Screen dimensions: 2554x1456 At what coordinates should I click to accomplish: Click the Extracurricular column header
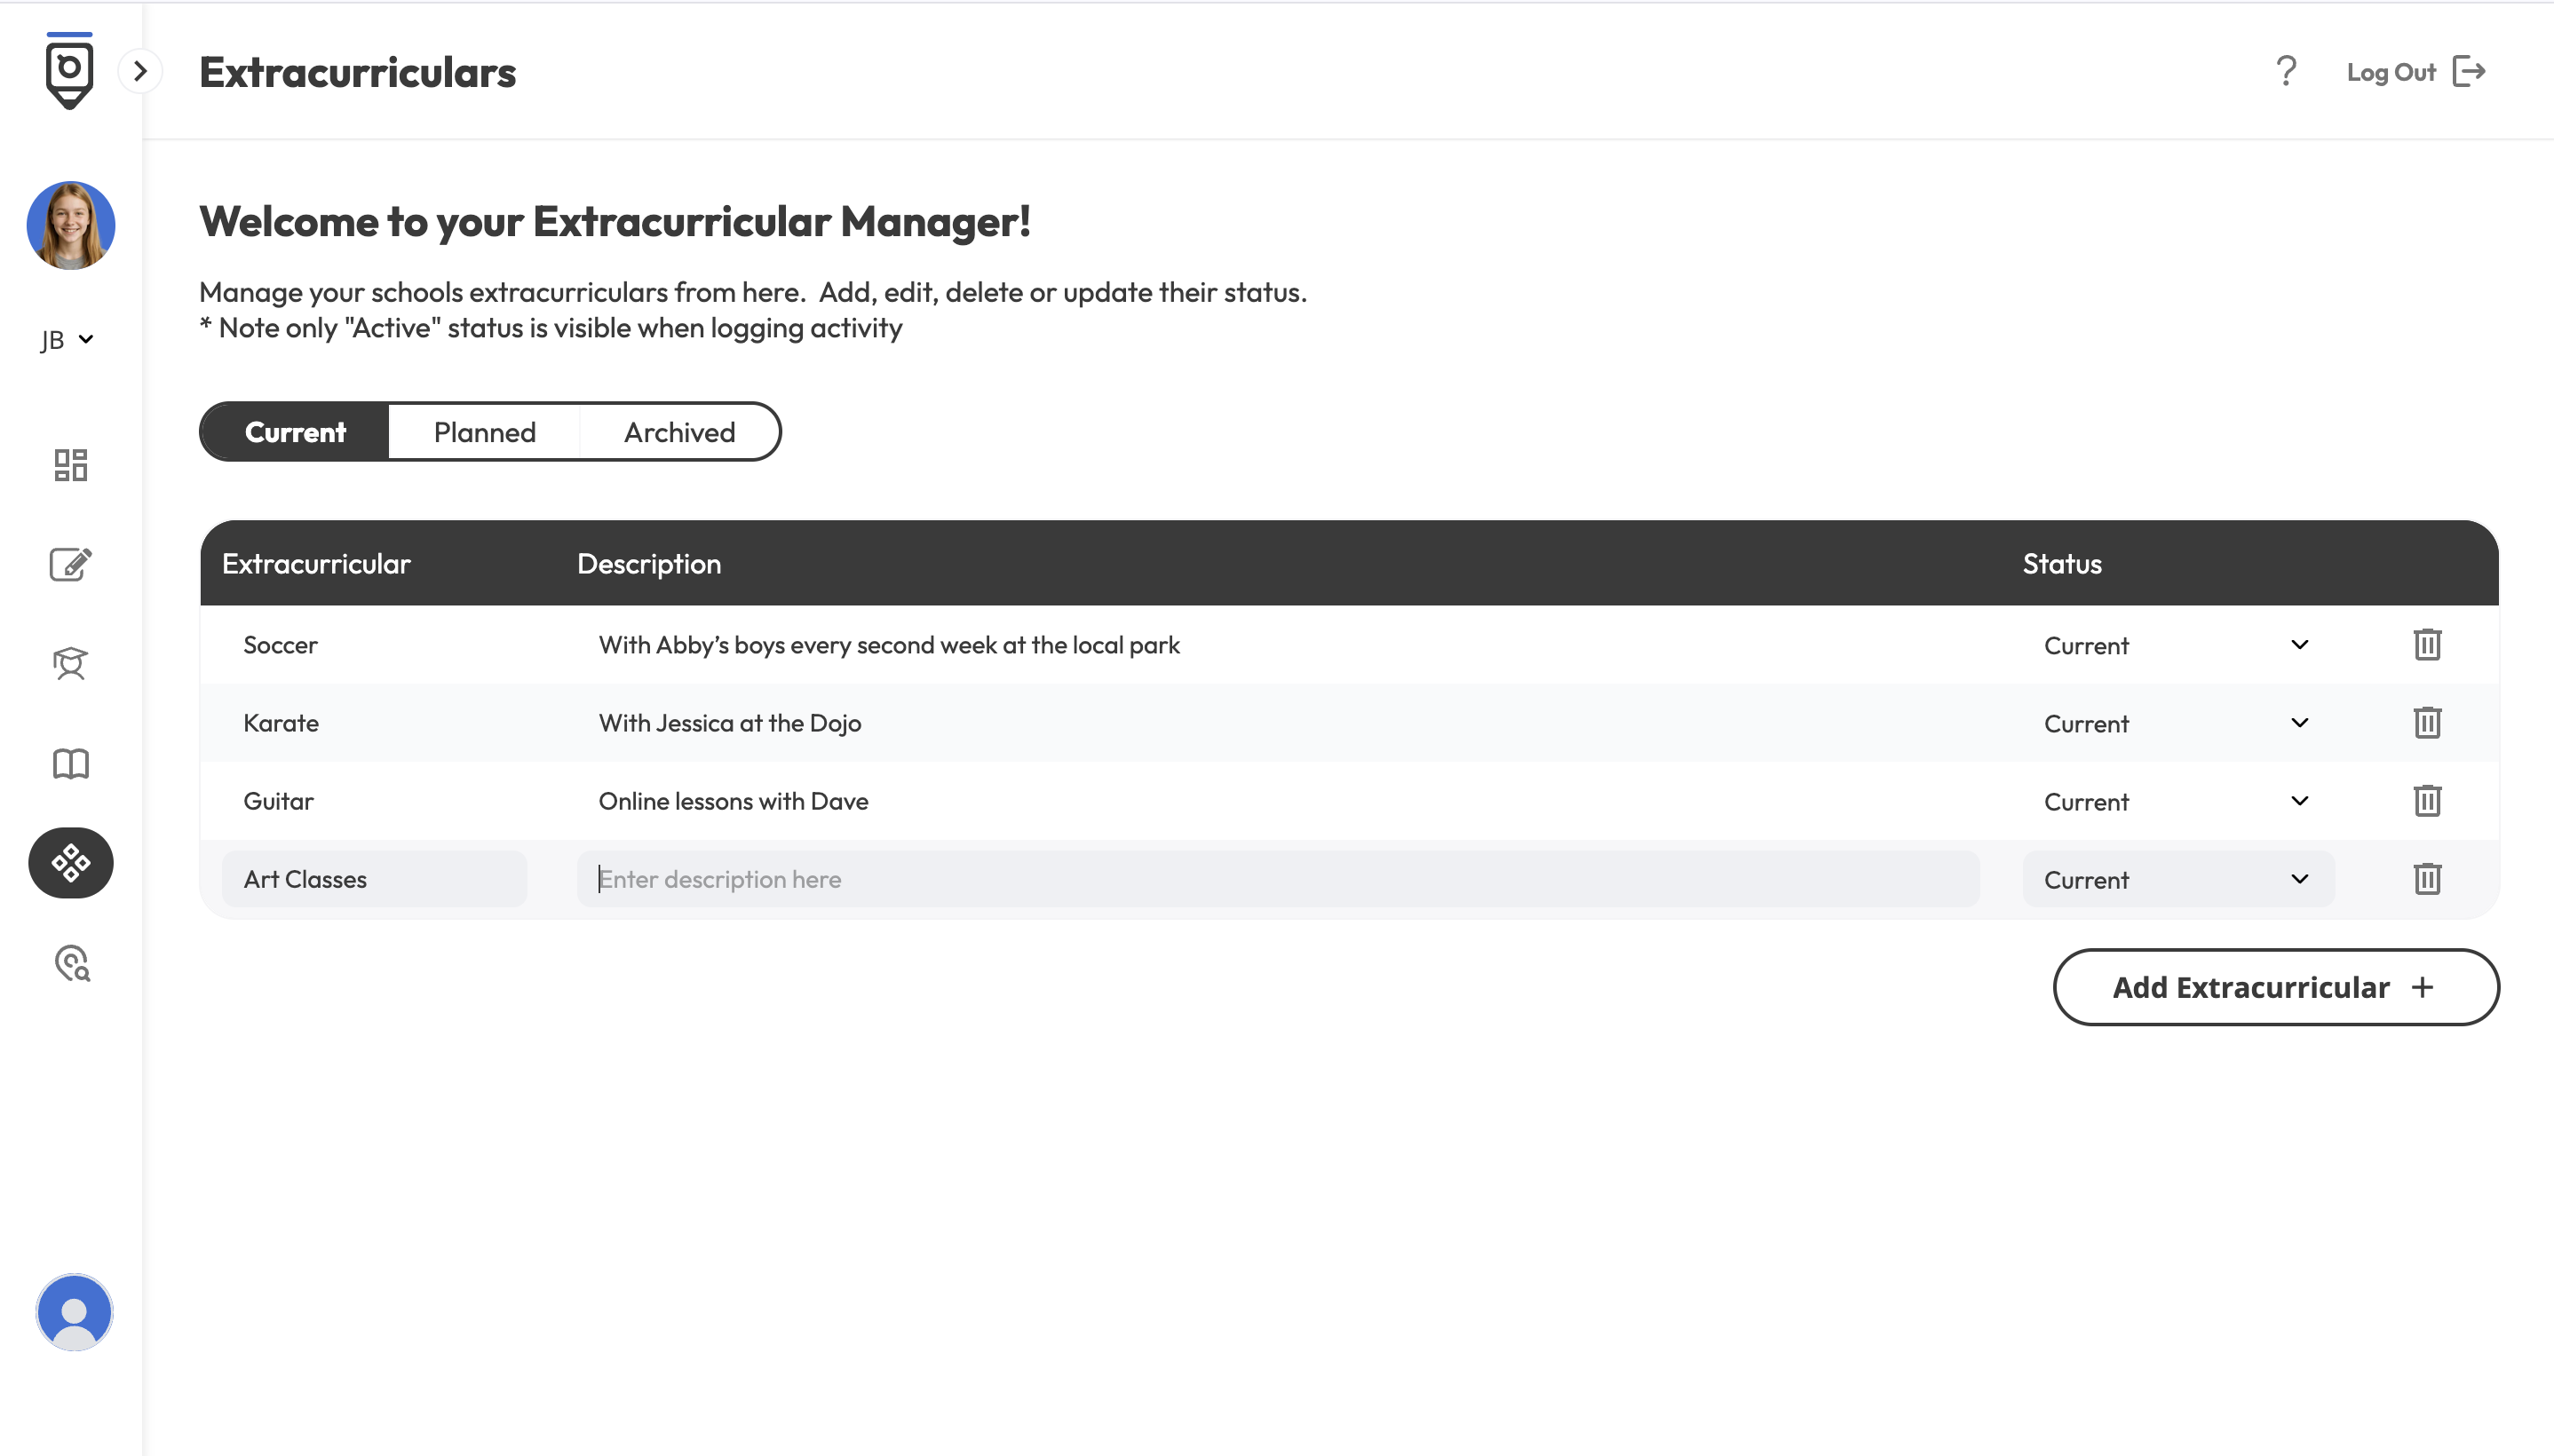[316, 563]
